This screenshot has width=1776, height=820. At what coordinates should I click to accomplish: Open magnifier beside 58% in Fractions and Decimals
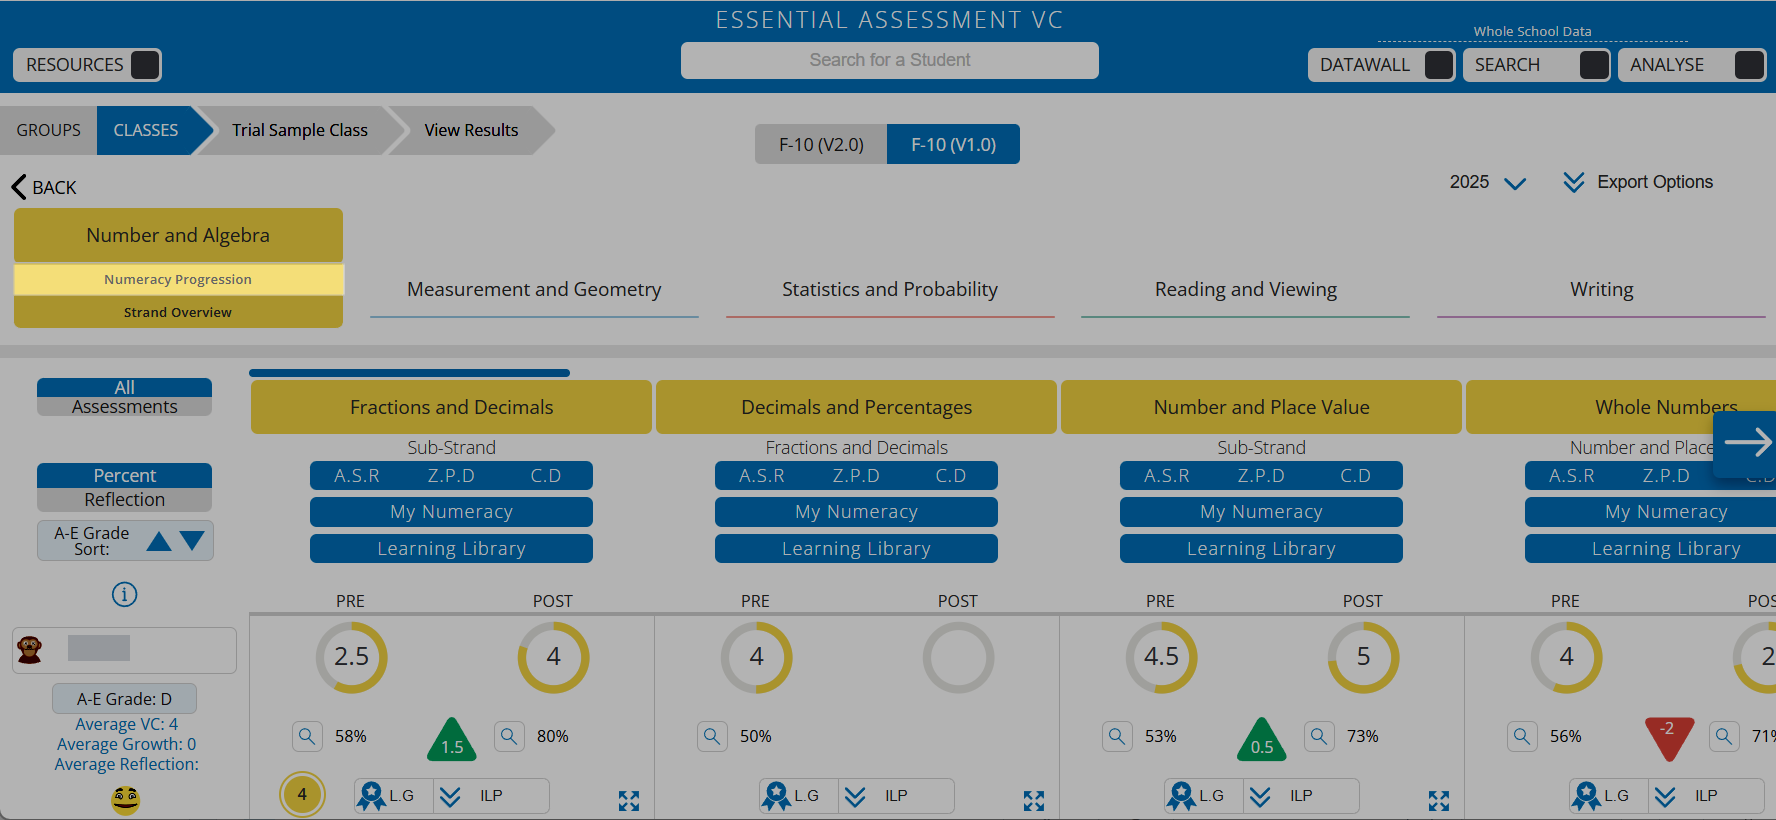307,737
